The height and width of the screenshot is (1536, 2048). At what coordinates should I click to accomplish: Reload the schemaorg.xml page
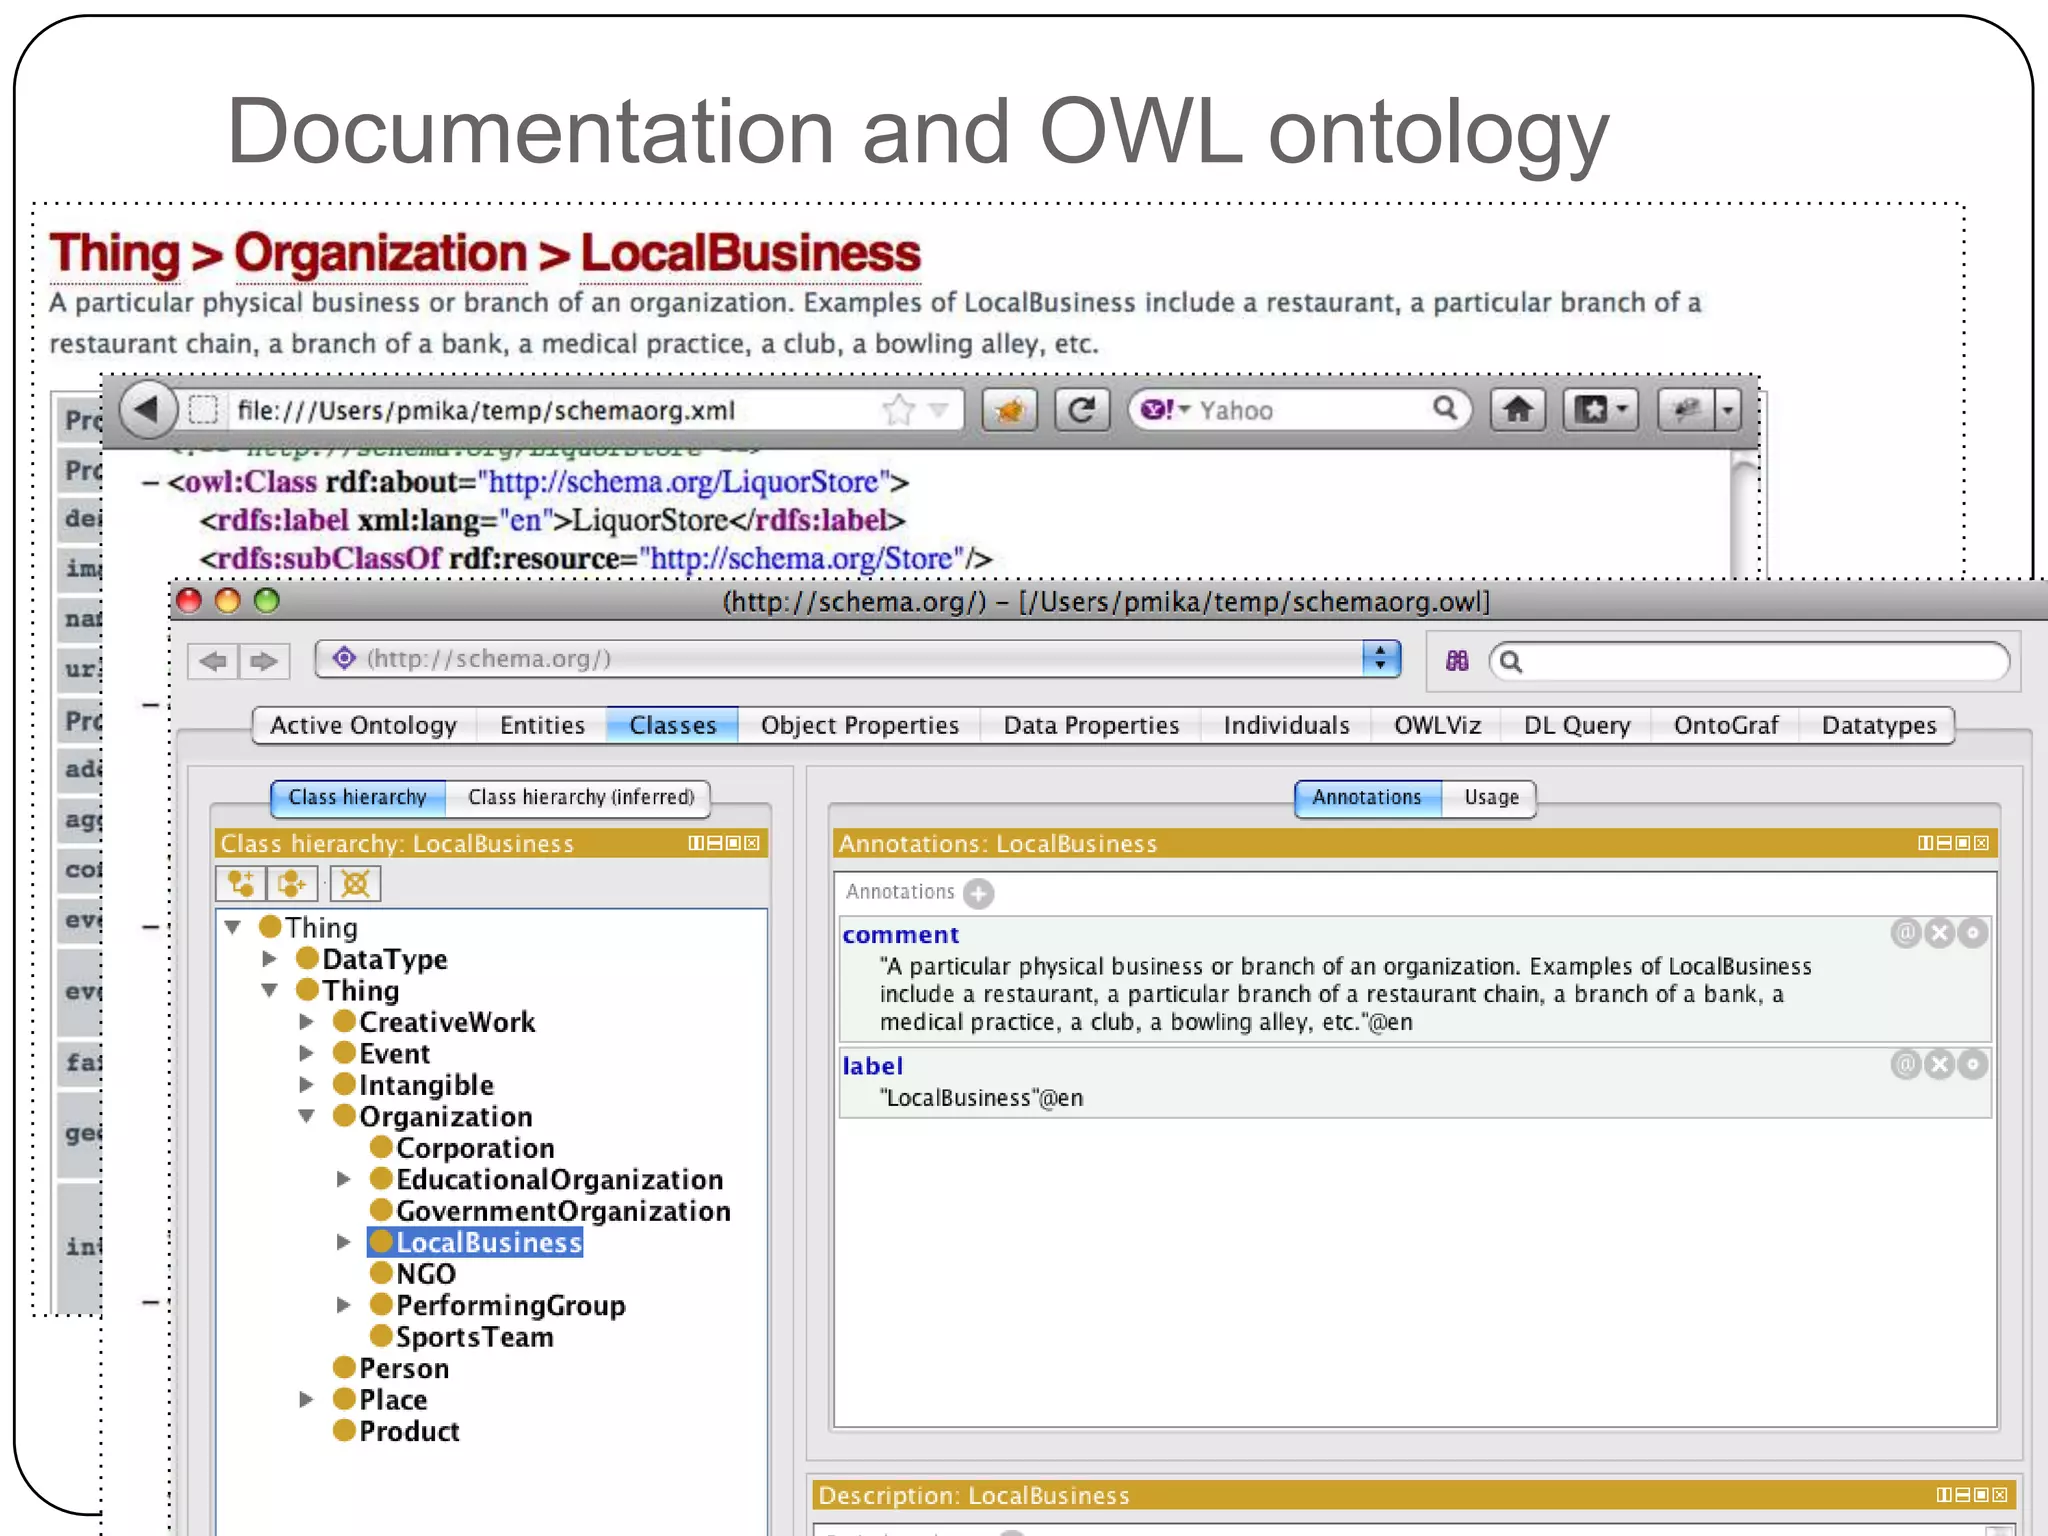click(x=1082, y=410)
